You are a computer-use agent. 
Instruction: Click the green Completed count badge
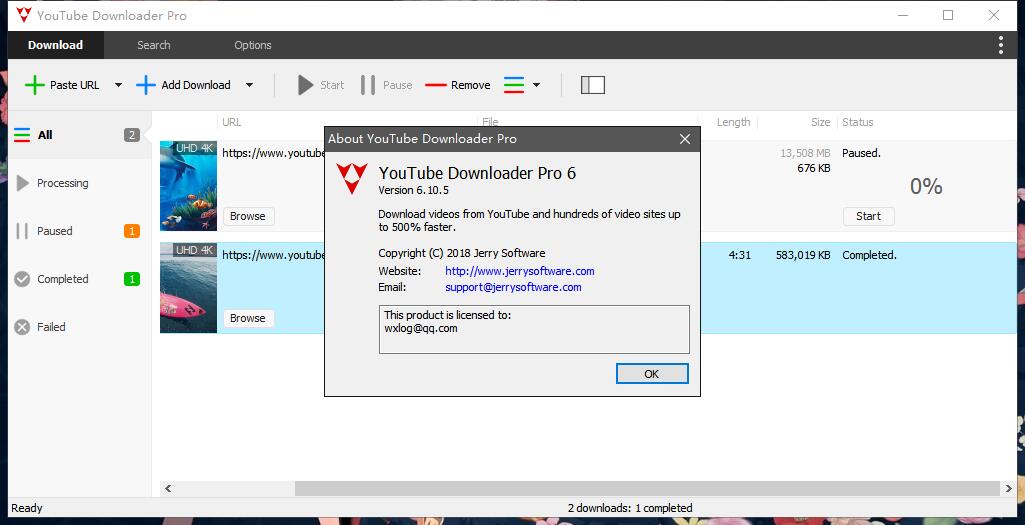(x=132, y=279)
